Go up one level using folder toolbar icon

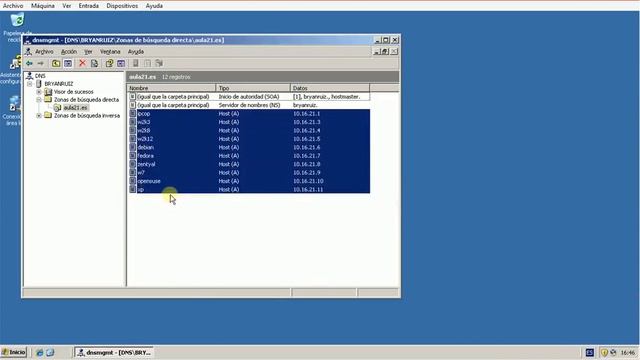click(x=56, y=63)
